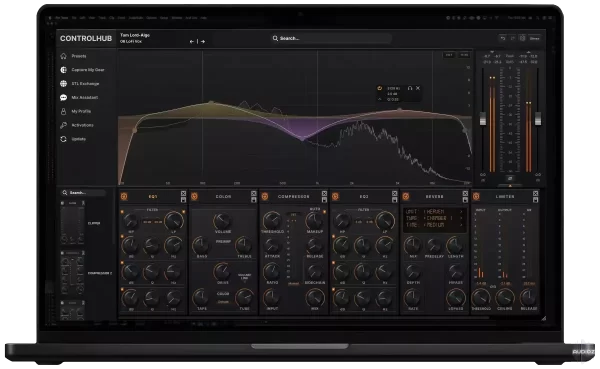Click the Demo button in header
This screenshot has width=600, height=369.
point(535,38)
